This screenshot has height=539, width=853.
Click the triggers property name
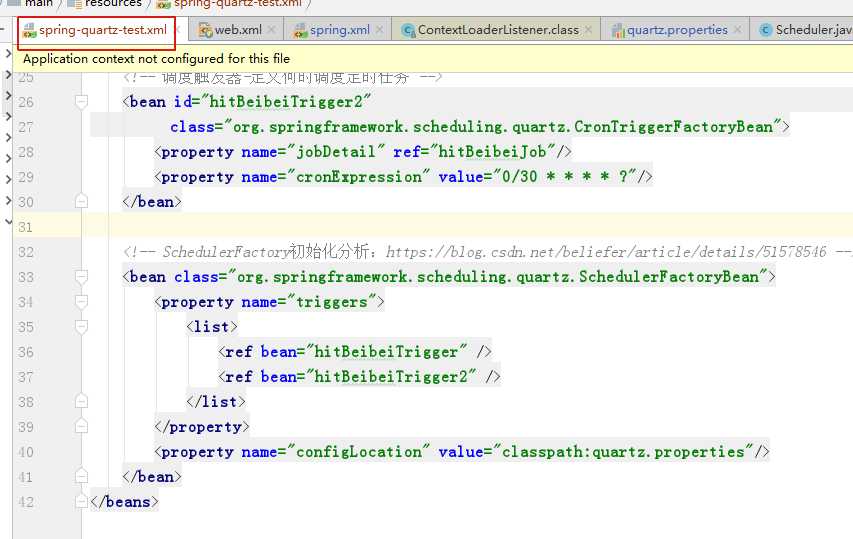332,302
